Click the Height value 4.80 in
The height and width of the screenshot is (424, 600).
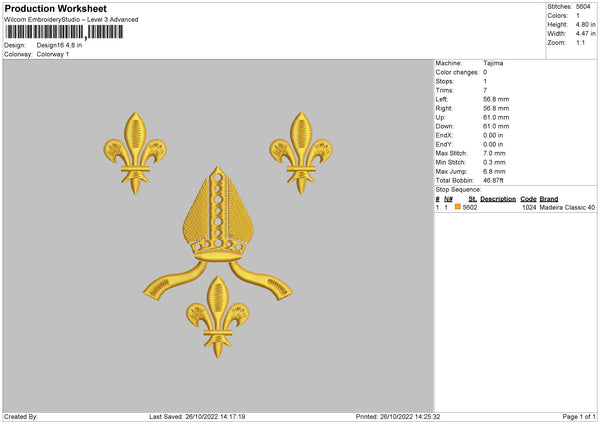[585, 24]
